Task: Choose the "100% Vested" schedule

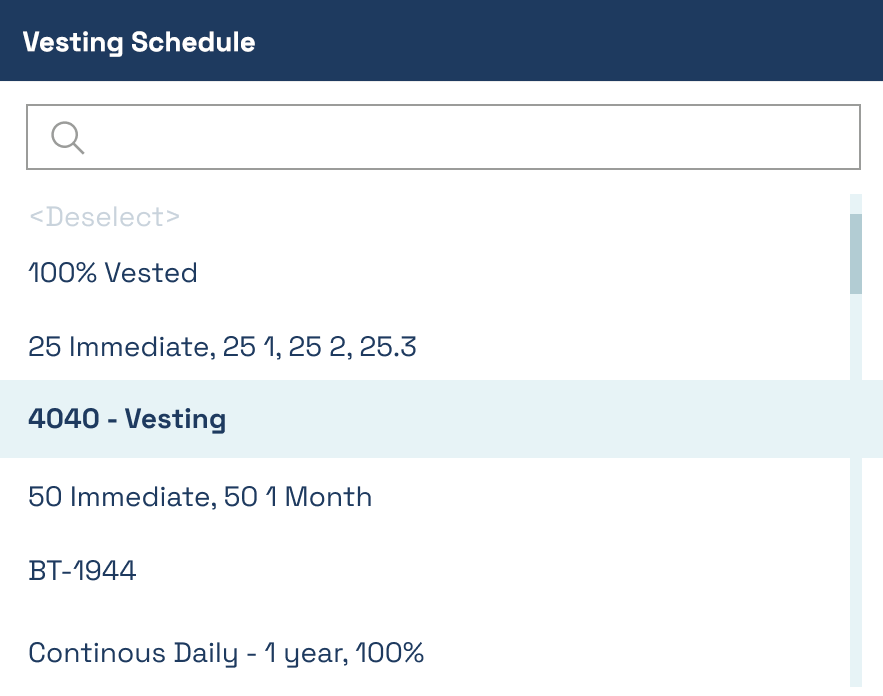Action: point(113,273)
